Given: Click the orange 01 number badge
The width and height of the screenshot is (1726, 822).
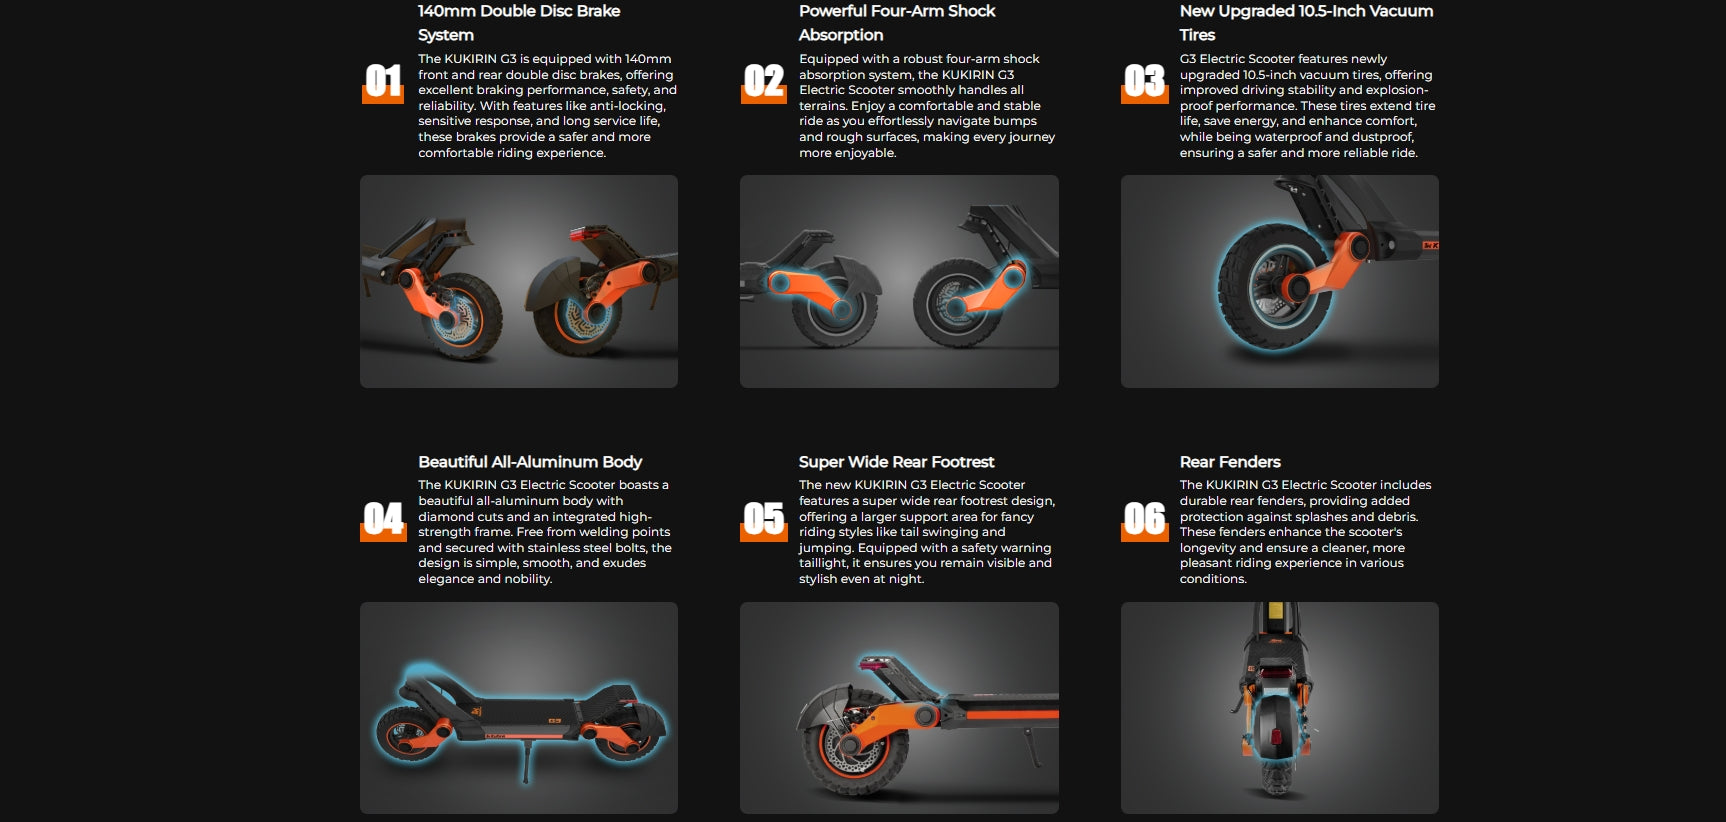Looking at the screenshot, I should (x=382, y=82).
